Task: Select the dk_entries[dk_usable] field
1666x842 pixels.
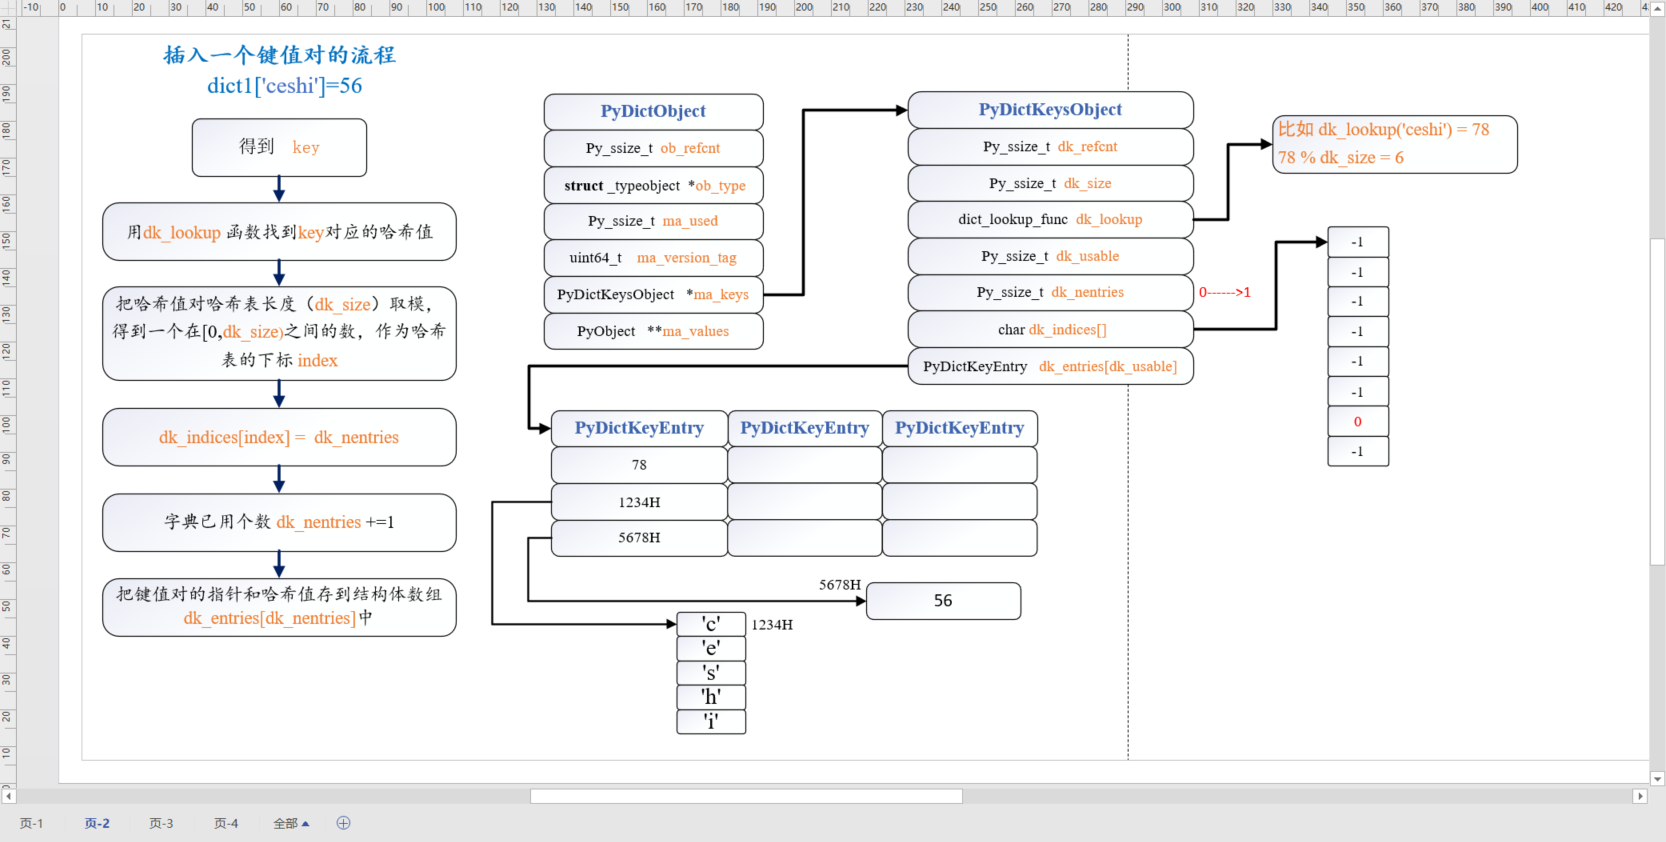Action: coord(1050,366)
